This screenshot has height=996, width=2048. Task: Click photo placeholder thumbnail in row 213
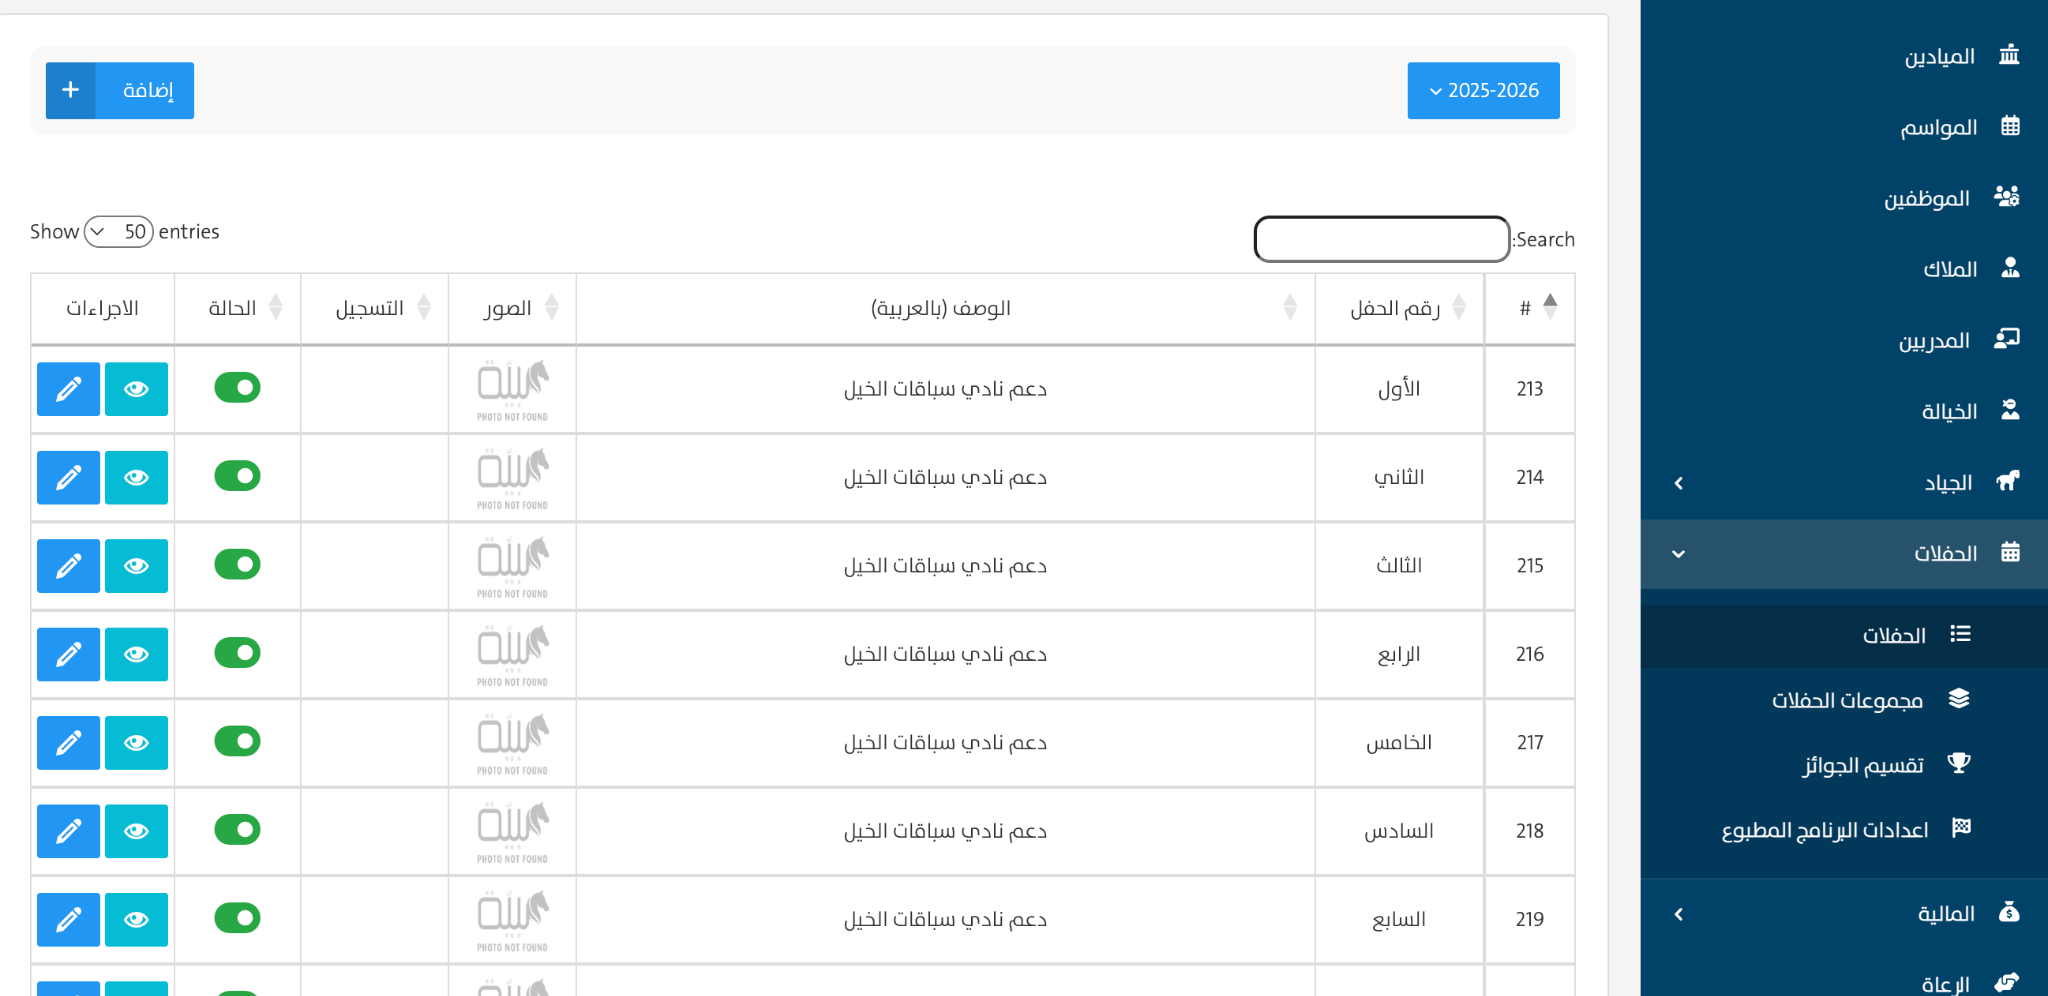coord(512,390)
